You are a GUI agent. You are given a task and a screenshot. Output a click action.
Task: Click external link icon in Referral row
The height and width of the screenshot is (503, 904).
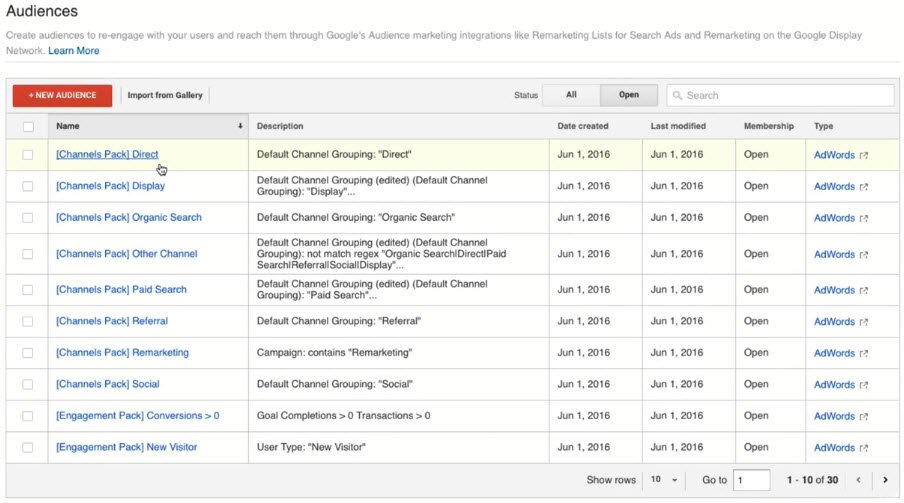tap(864, 322)
